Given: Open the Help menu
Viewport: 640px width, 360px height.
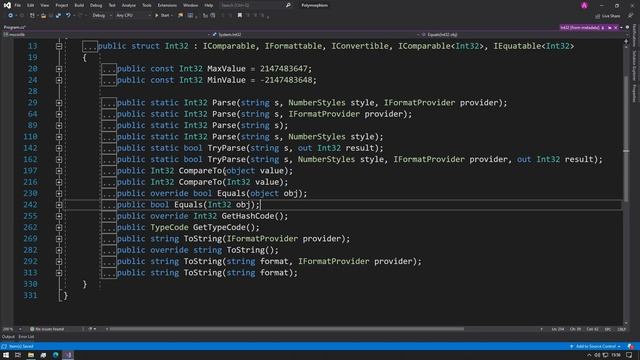Looking at the screenshot, I should pyautogui.click(x=209, y=5).
